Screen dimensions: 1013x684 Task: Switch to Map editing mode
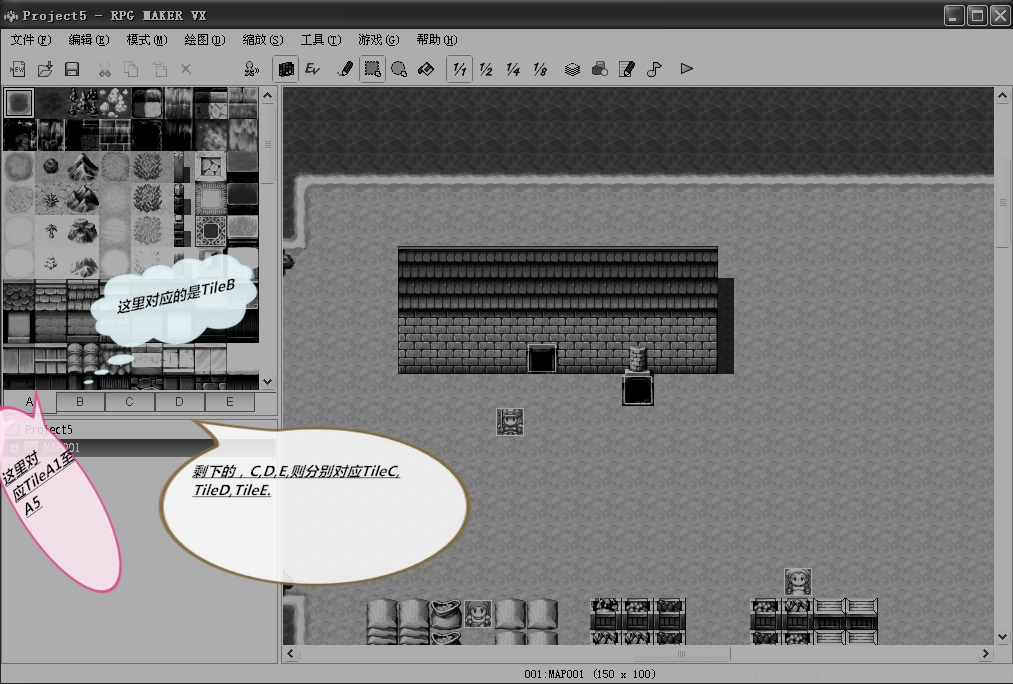coord(286,69)
